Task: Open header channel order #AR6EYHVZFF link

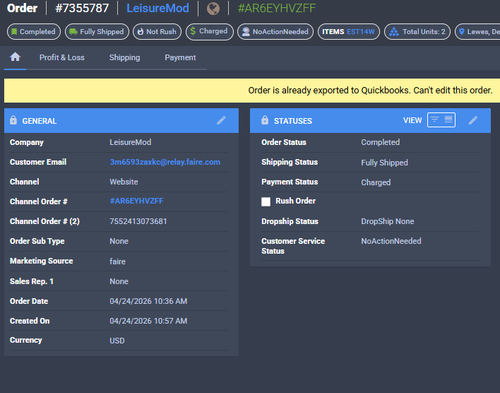Action: (x=277, y=8)
